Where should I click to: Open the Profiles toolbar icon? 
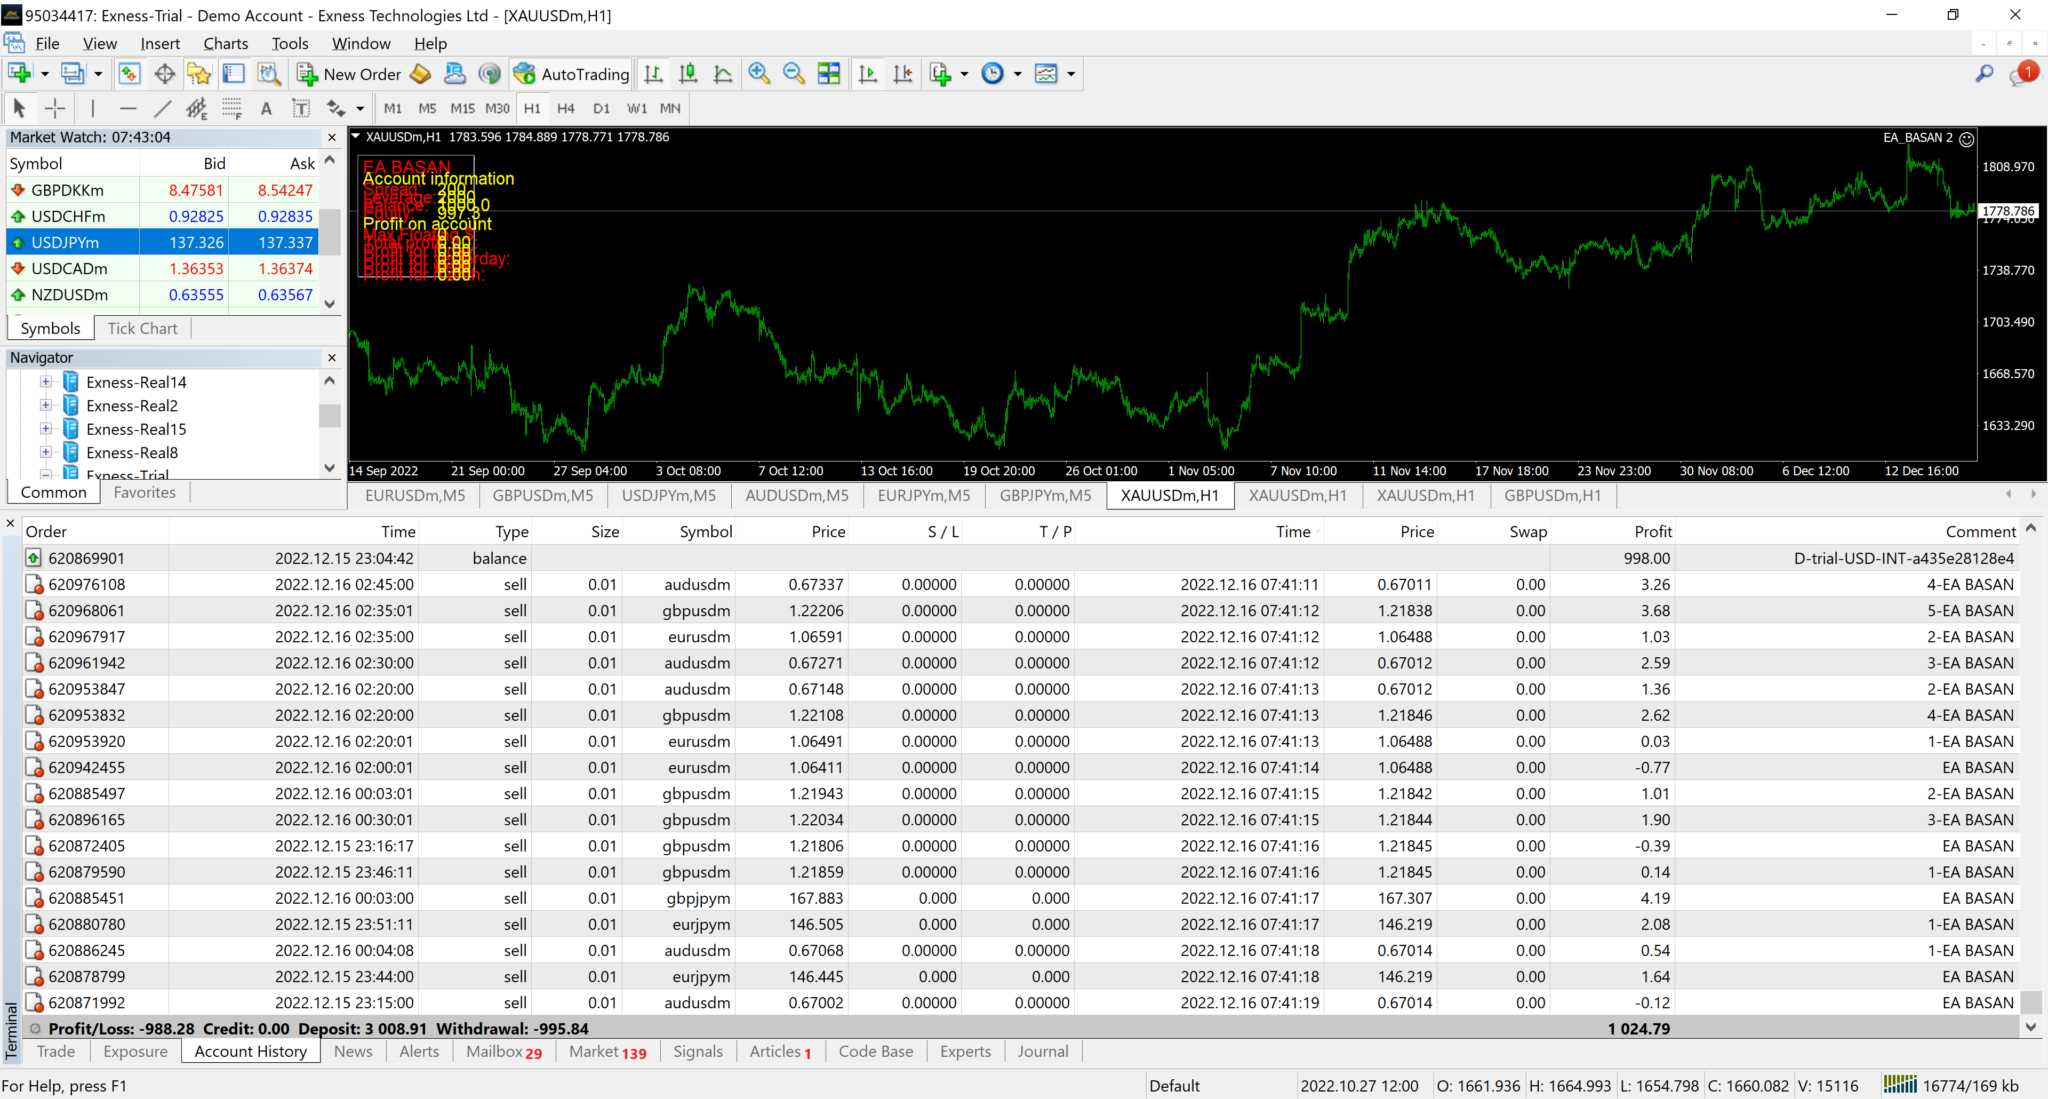(72, 74)
